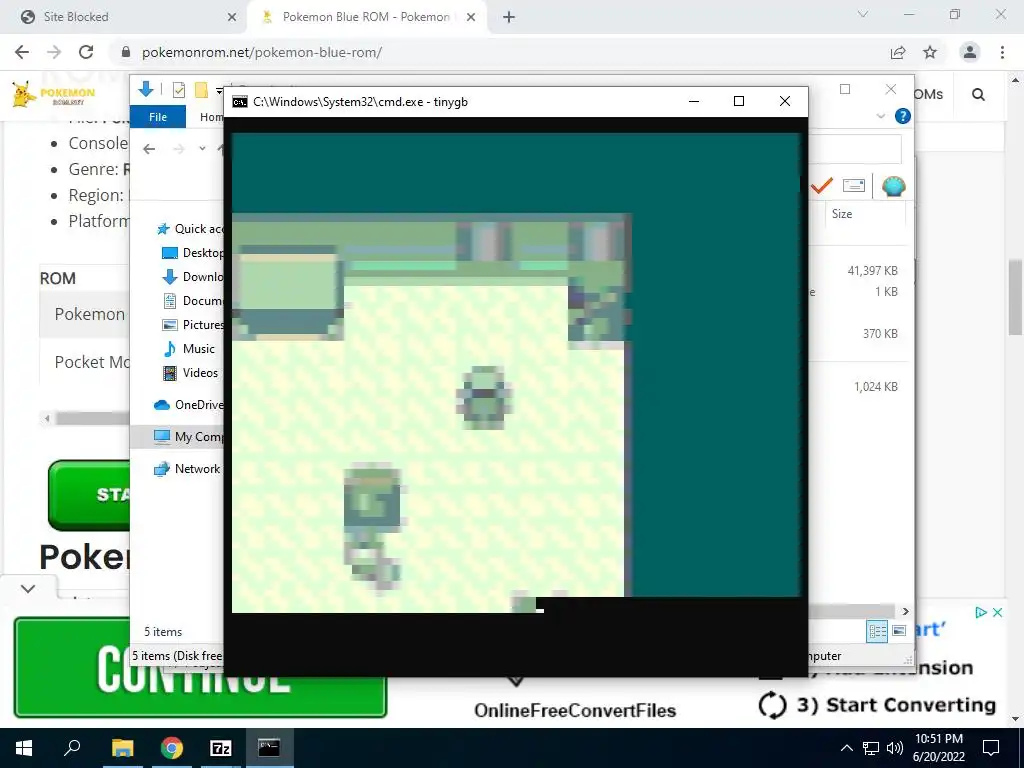Bookmark this page with the star icon
This screenshot has height=768, width=1024.
[x=930, y=52]
